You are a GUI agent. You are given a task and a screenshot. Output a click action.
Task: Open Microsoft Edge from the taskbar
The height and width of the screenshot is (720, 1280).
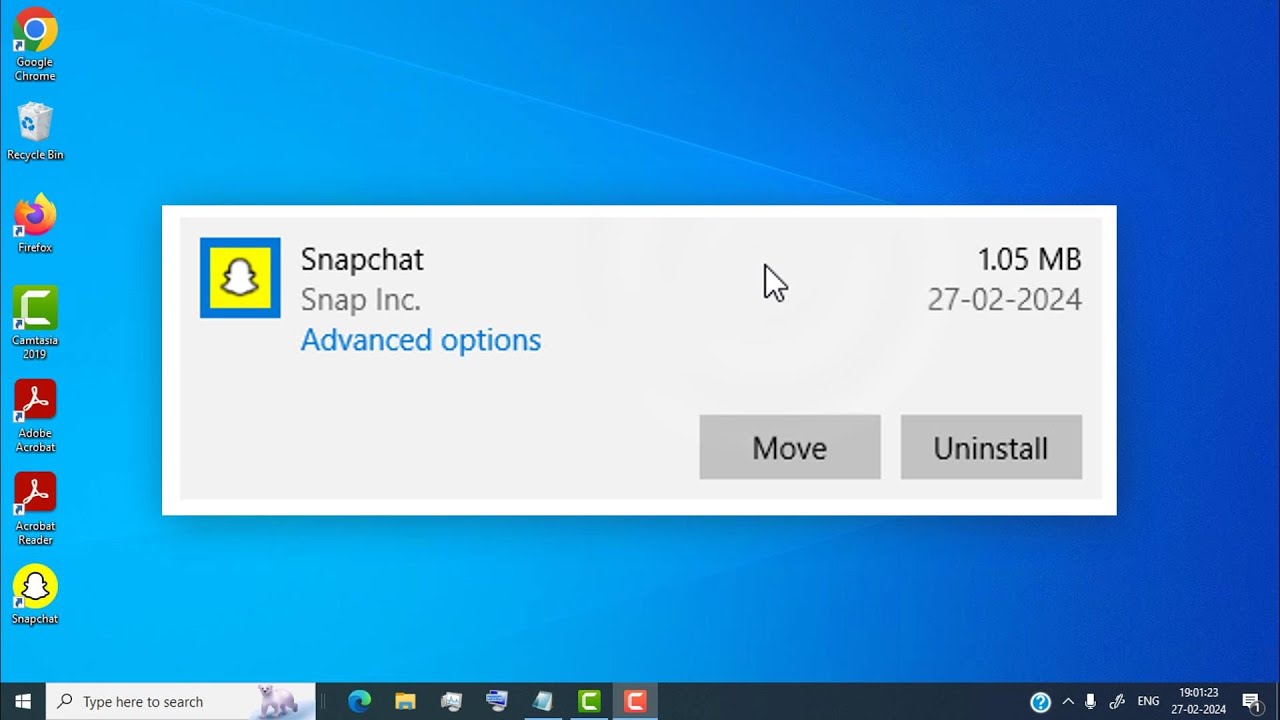click(359, 701)
